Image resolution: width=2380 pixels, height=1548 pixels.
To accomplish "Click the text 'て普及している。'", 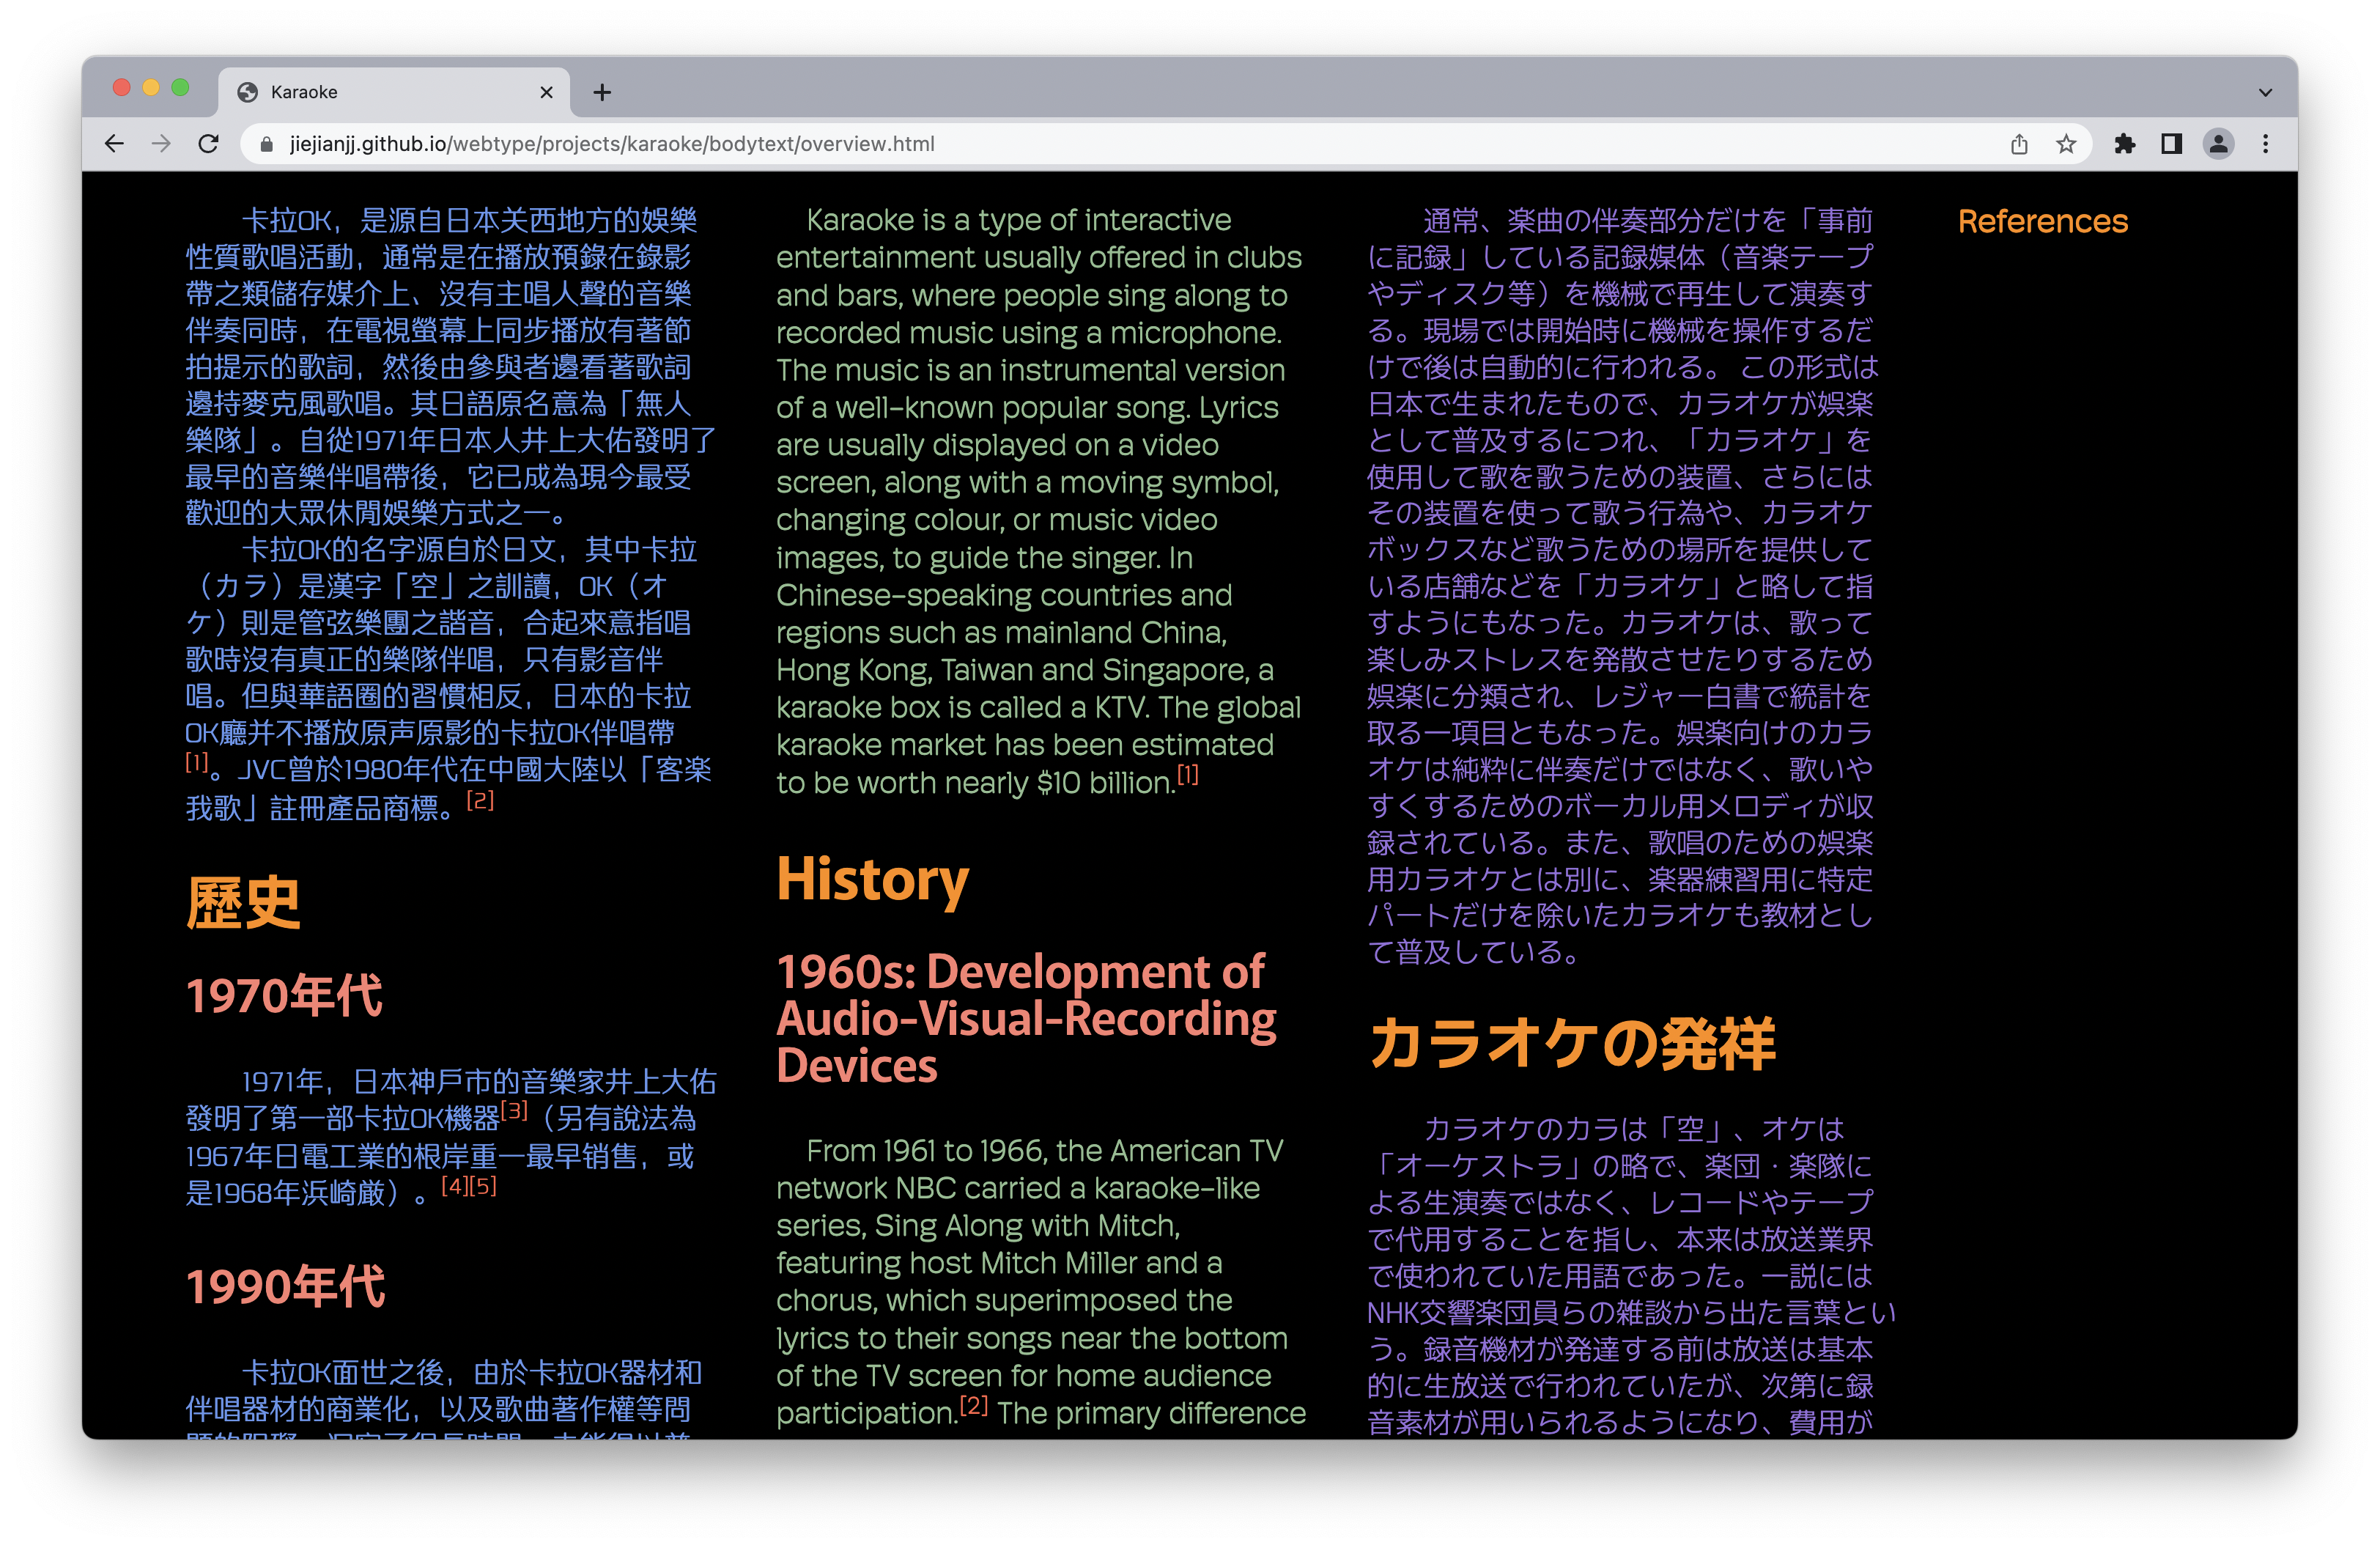I will pos(1474,951).
